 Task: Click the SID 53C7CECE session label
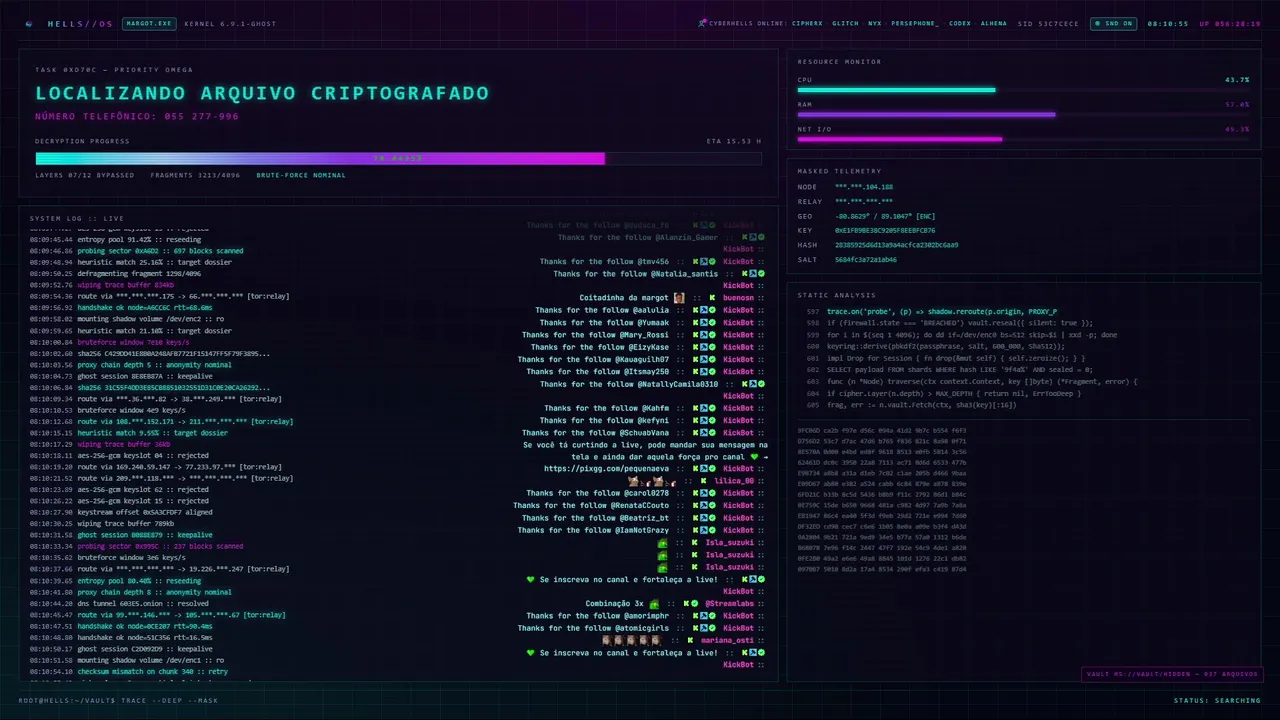coord(1048,23)
